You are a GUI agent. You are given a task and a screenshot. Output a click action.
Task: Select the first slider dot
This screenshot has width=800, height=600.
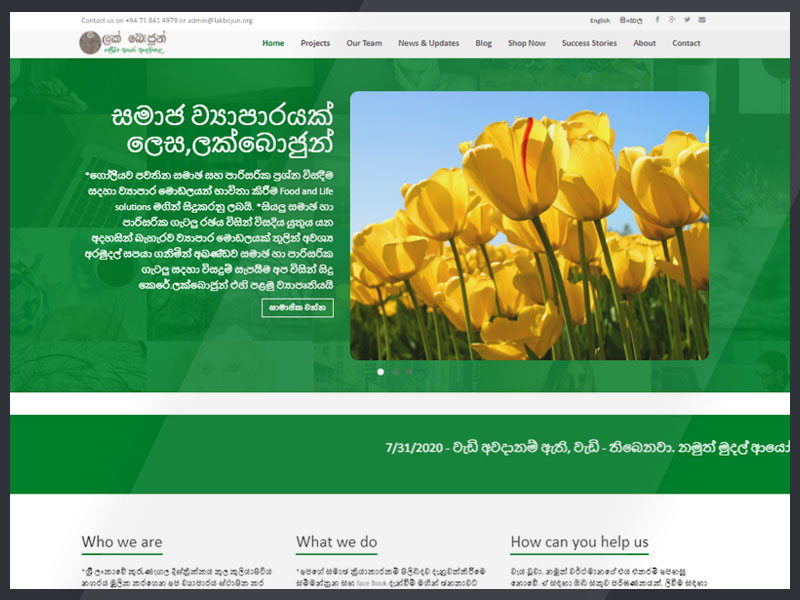click(380, 371)
